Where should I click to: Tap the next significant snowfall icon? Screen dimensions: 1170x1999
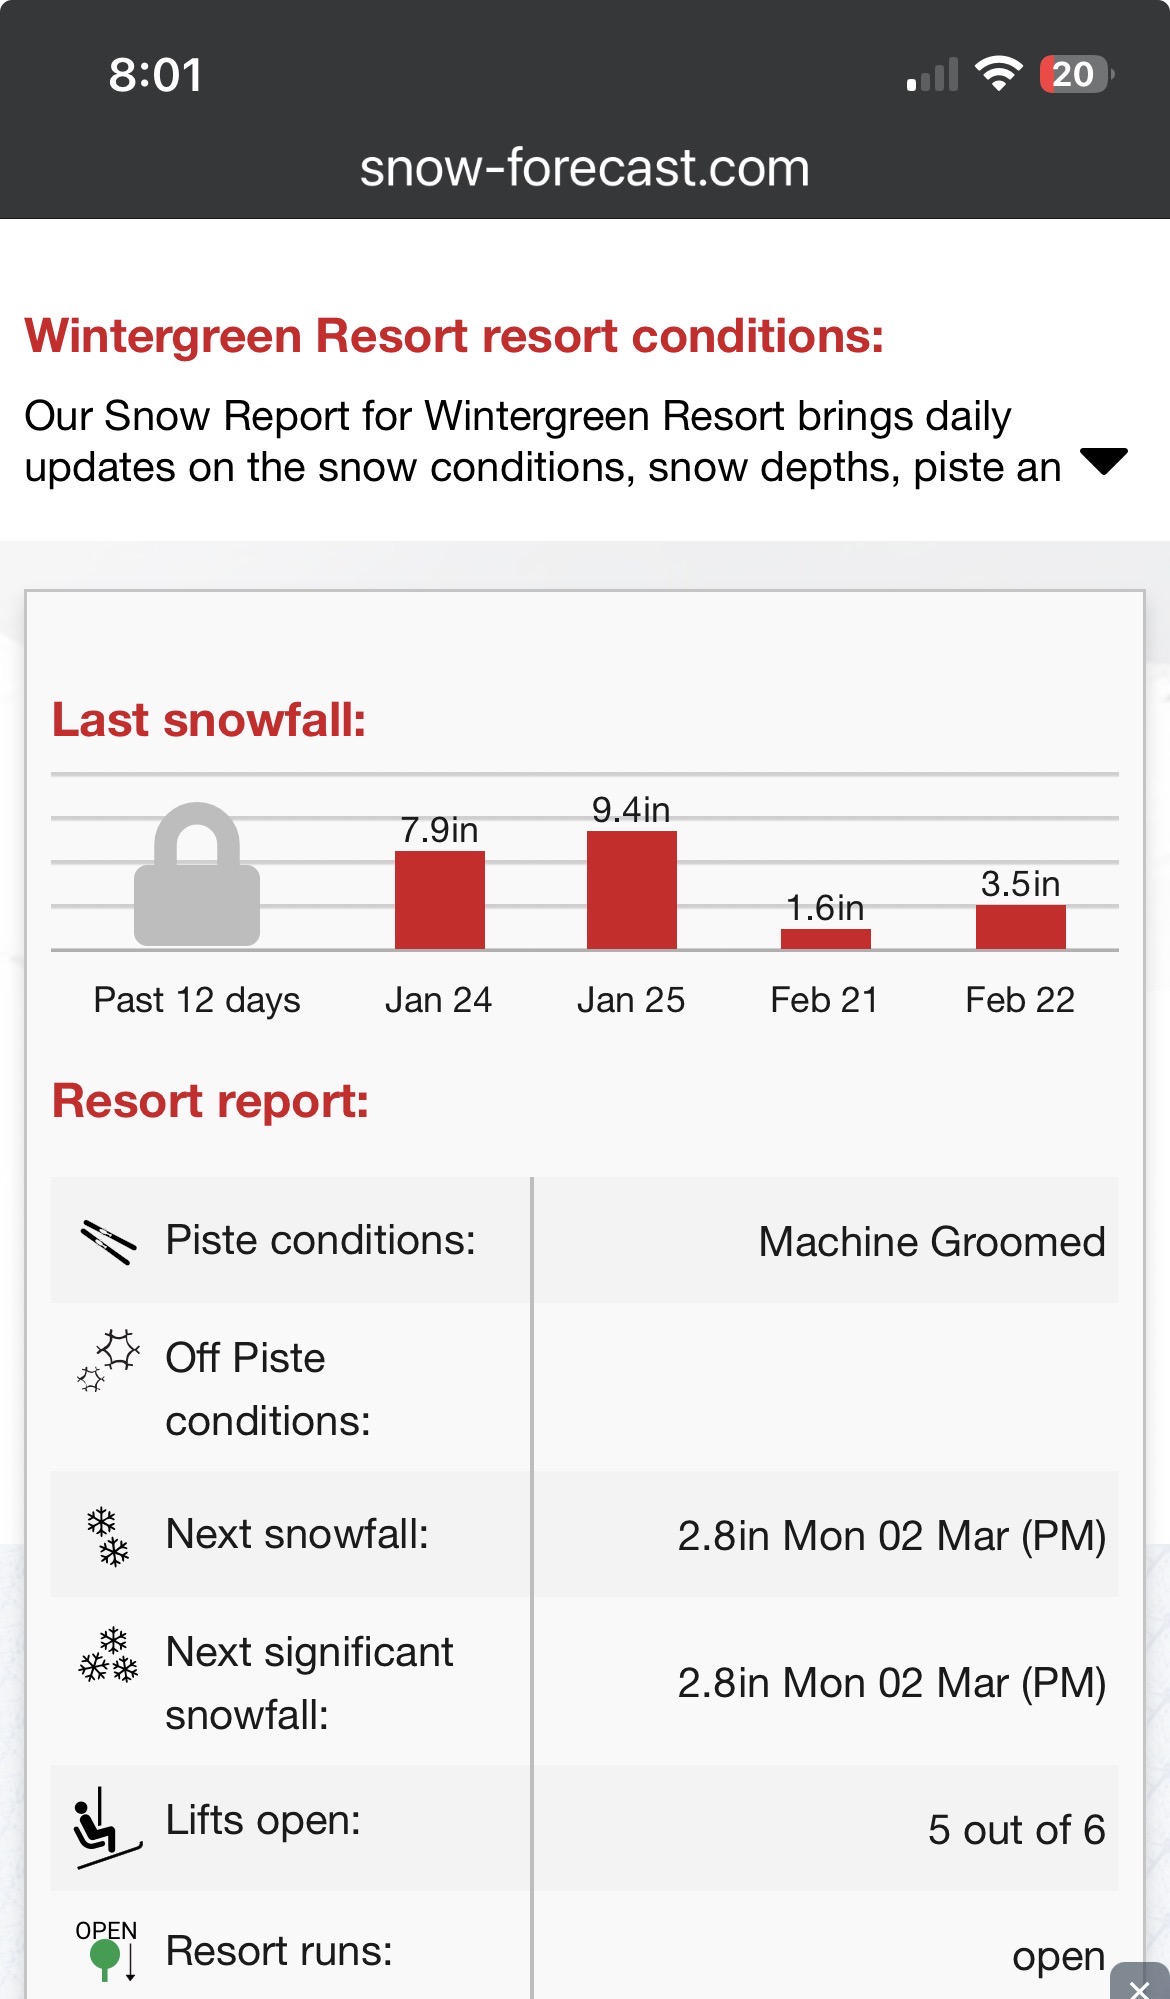point(108,1656)
